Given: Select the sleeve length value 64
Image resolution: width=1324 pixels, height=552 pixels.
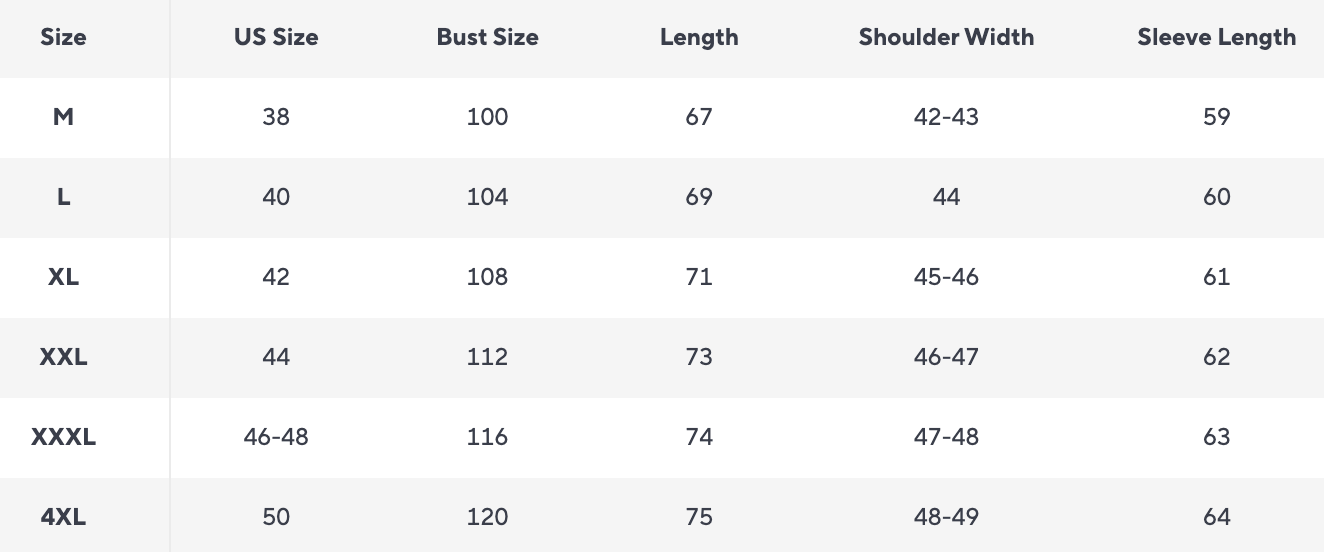Looking at the screenshot, I should click(x=1216, y=517).
